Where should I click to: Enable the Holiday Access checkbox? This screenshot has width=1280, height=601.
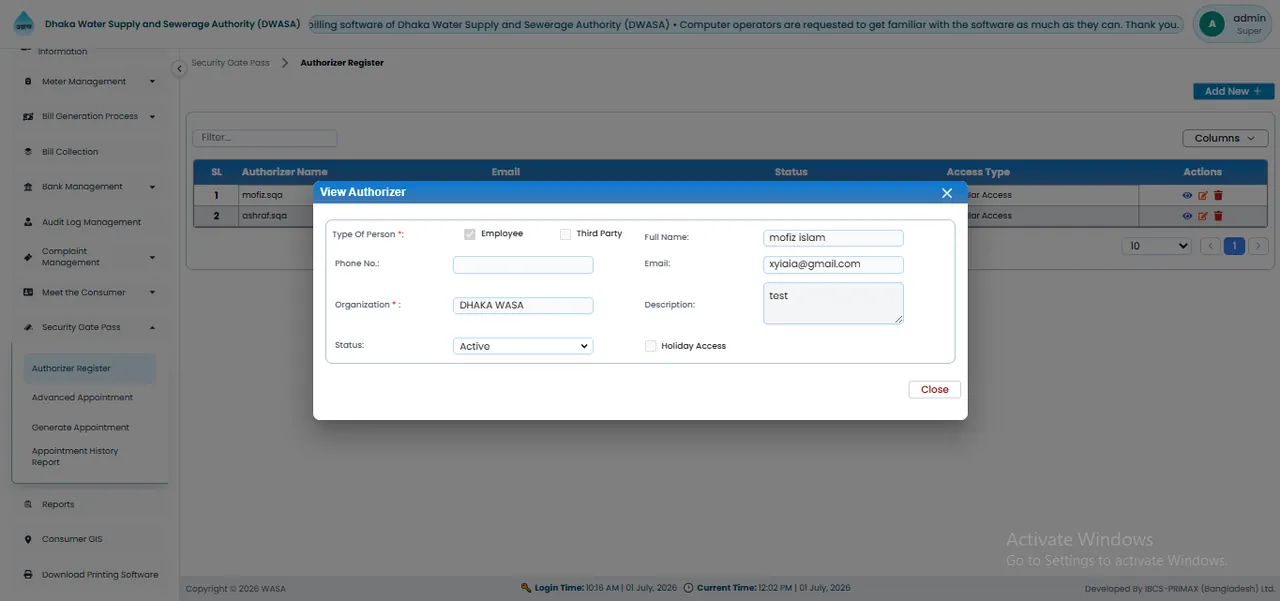tap(650, 346)
